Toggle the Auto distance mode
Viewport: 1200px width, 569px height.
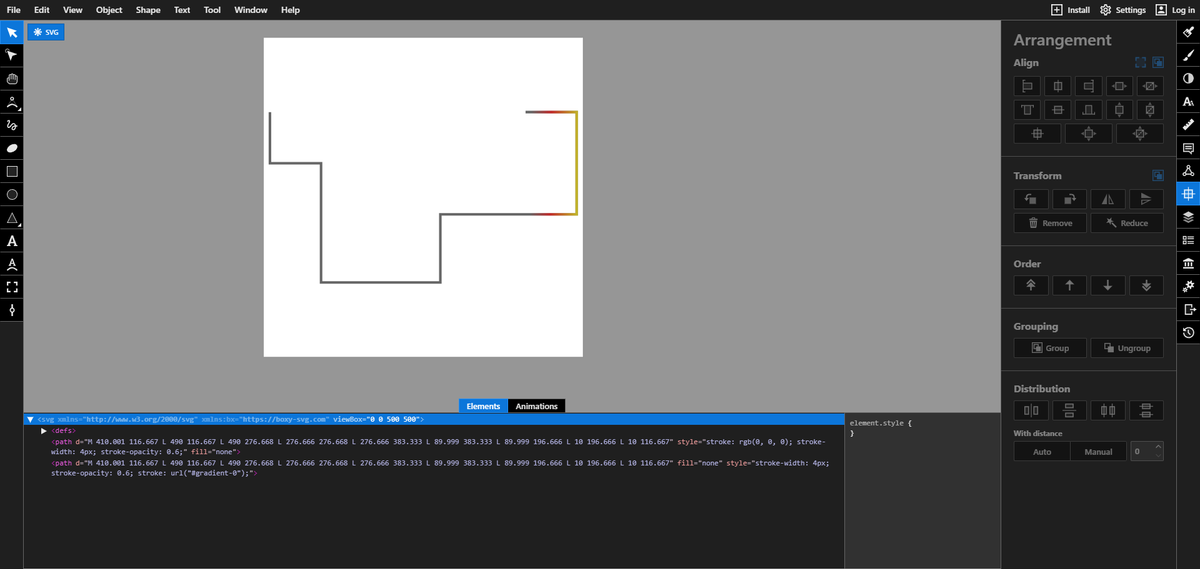coord(1041,452)
